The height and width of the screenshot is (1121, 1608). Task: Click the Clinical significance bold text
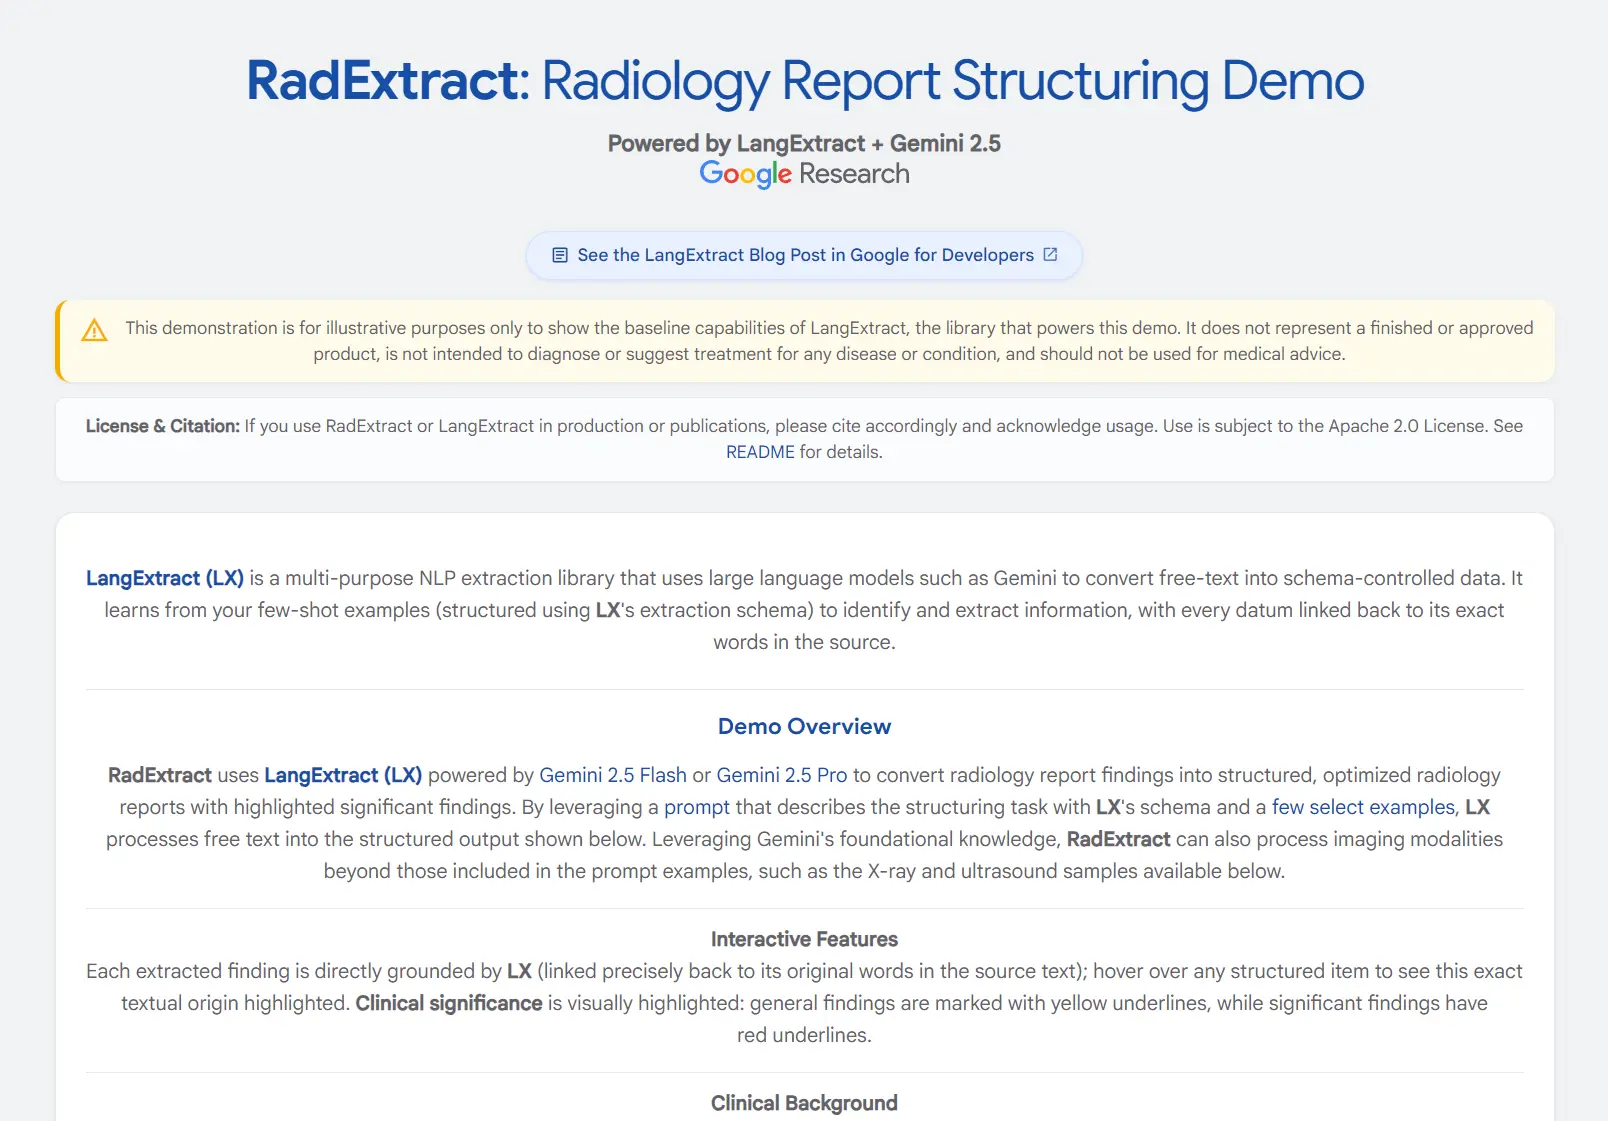448,1003
